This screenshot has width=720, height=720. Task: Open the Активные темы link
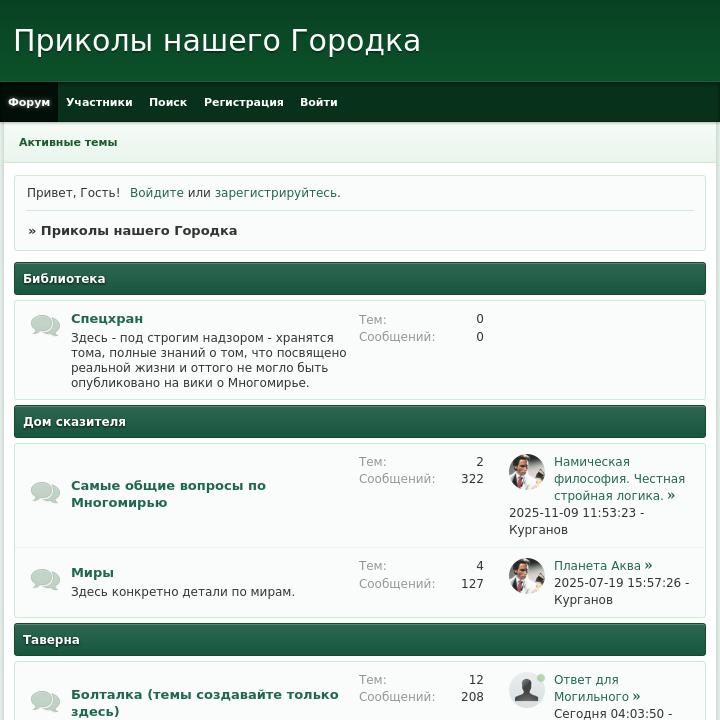coord(68,142)
